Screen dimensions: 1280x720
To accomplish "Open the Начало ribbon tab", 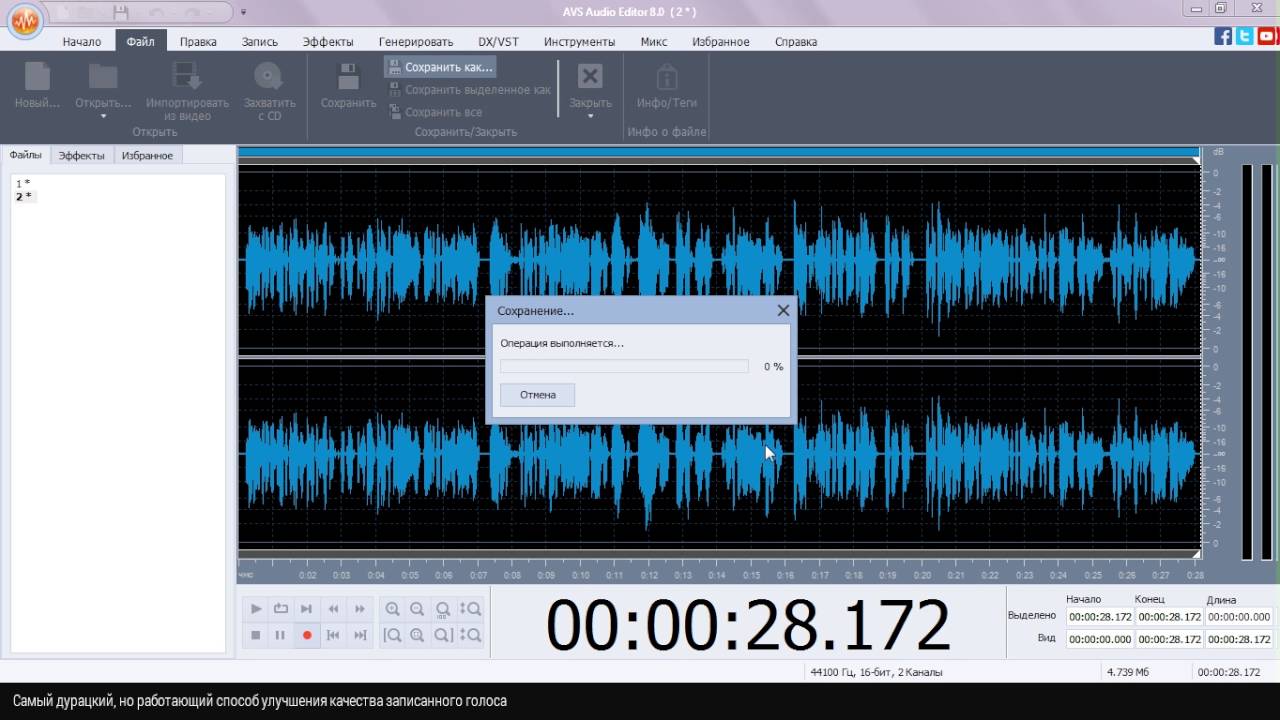I will click(x=82, y=42).
